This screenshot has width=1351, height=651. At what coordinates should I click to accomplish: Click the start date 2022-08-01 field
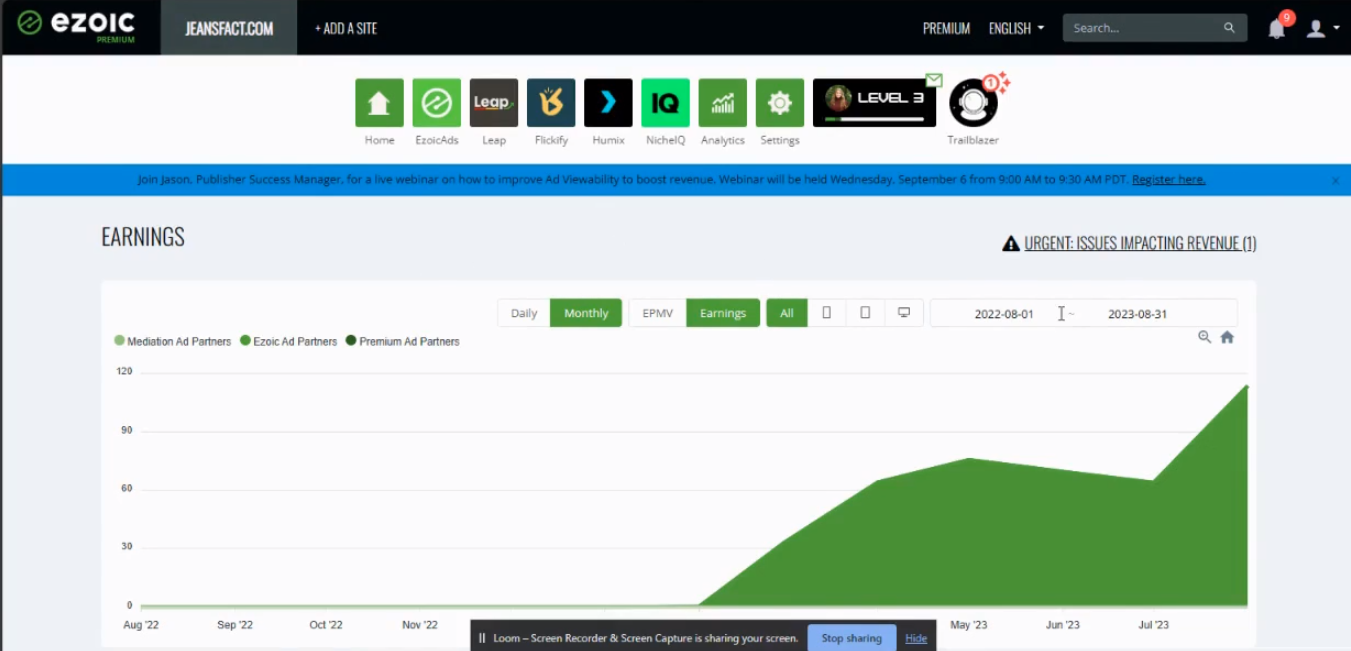[1004, 314]
